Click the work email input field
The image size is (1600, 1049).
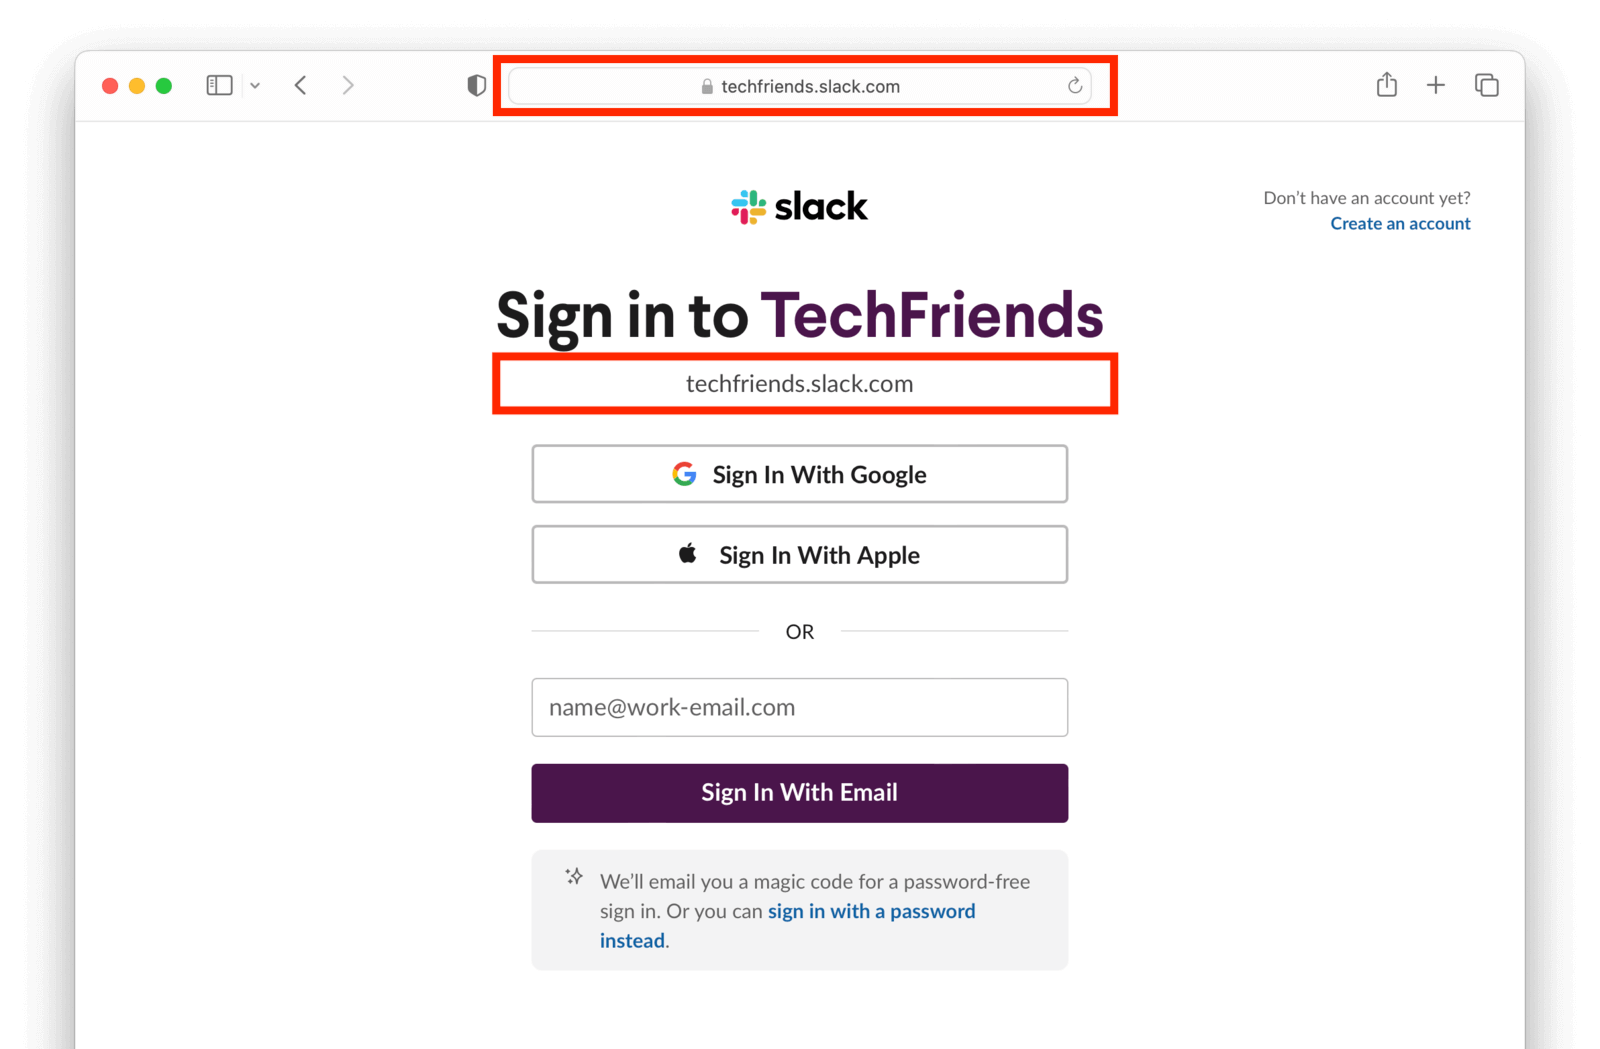[799, 707]
